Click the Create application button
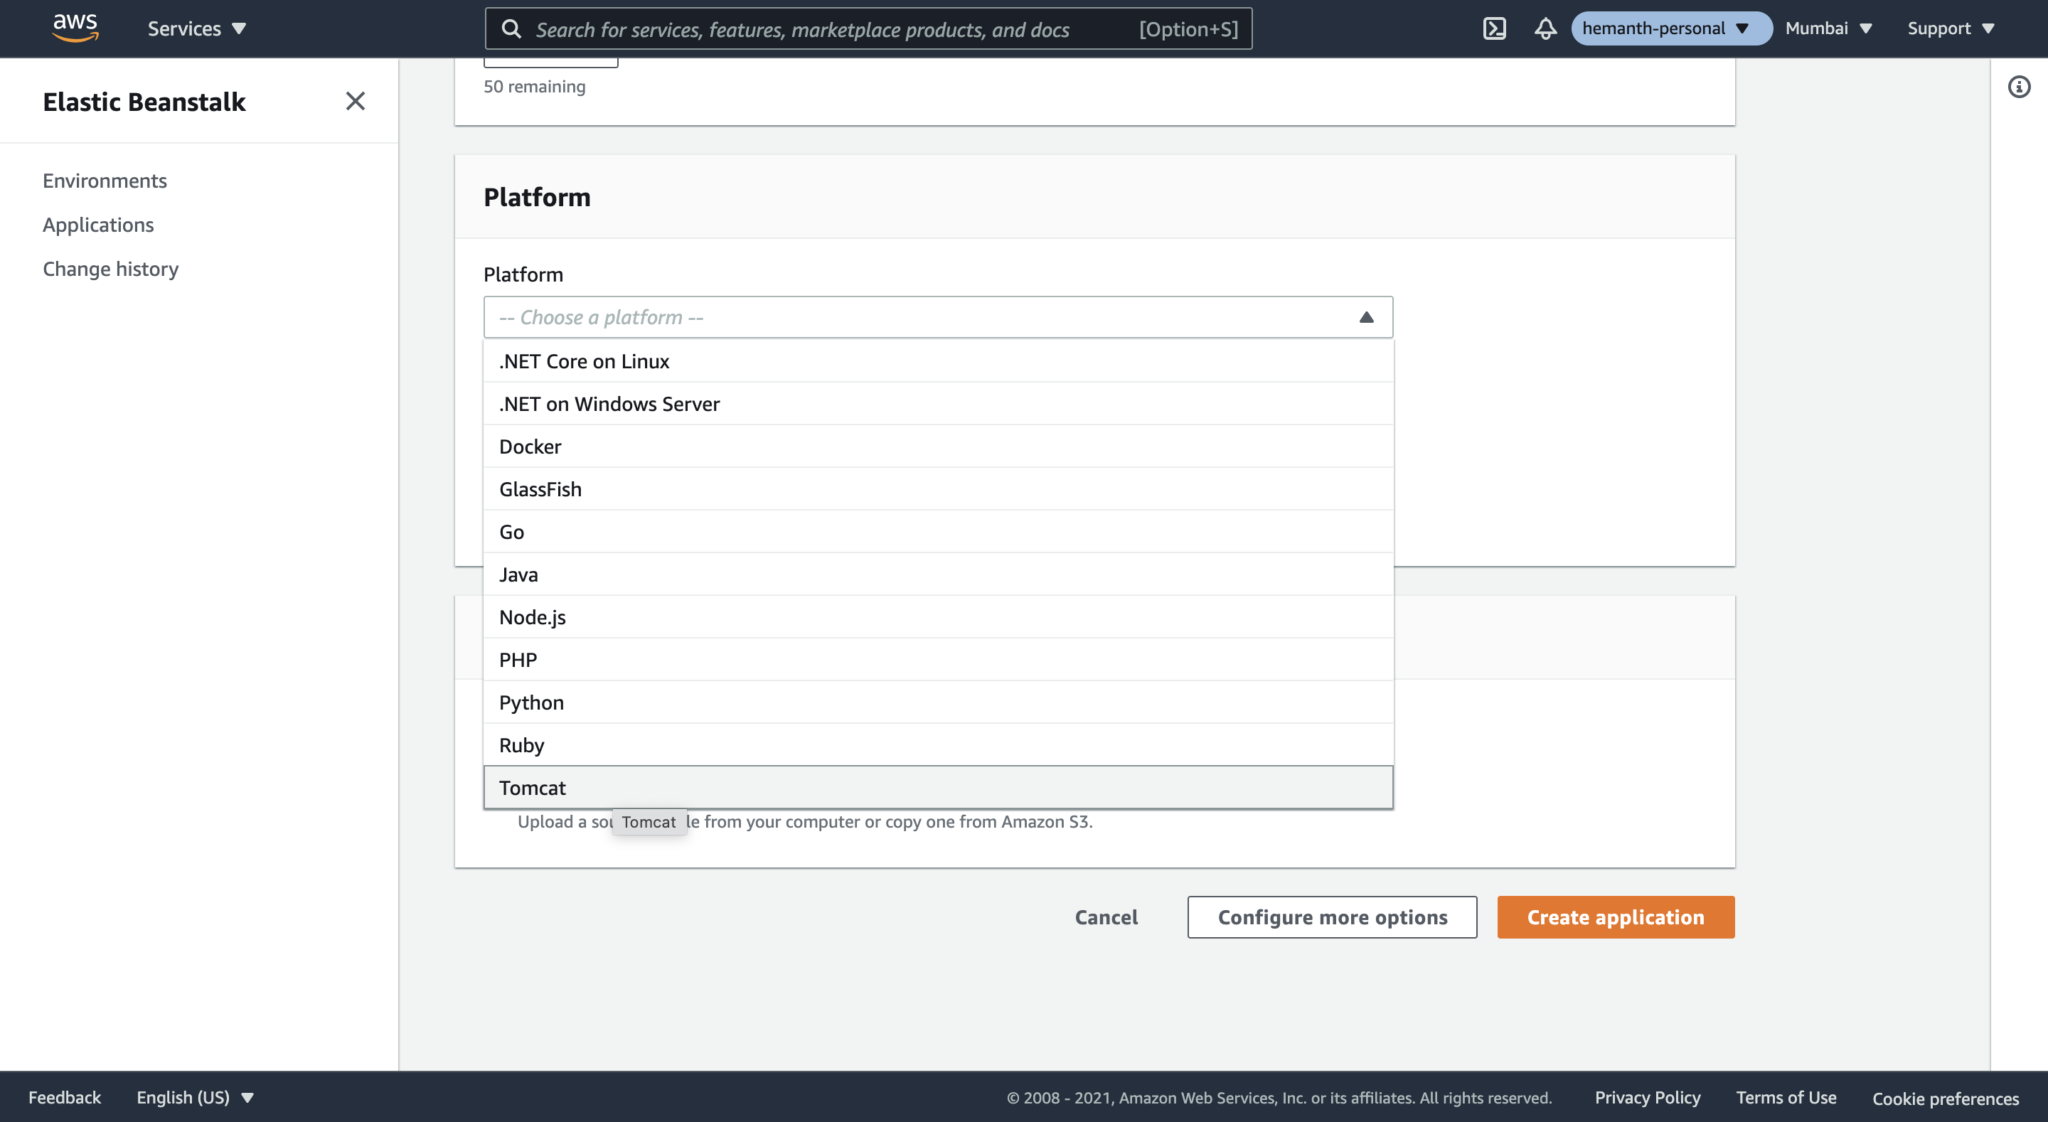The height and width of the screenshot is (1122, 2048). click(x=1614, y=917)
